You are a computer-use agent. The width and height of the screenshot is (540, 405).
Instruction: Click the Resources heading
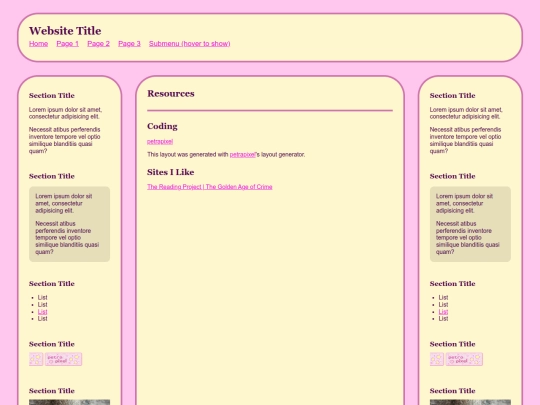171,94
